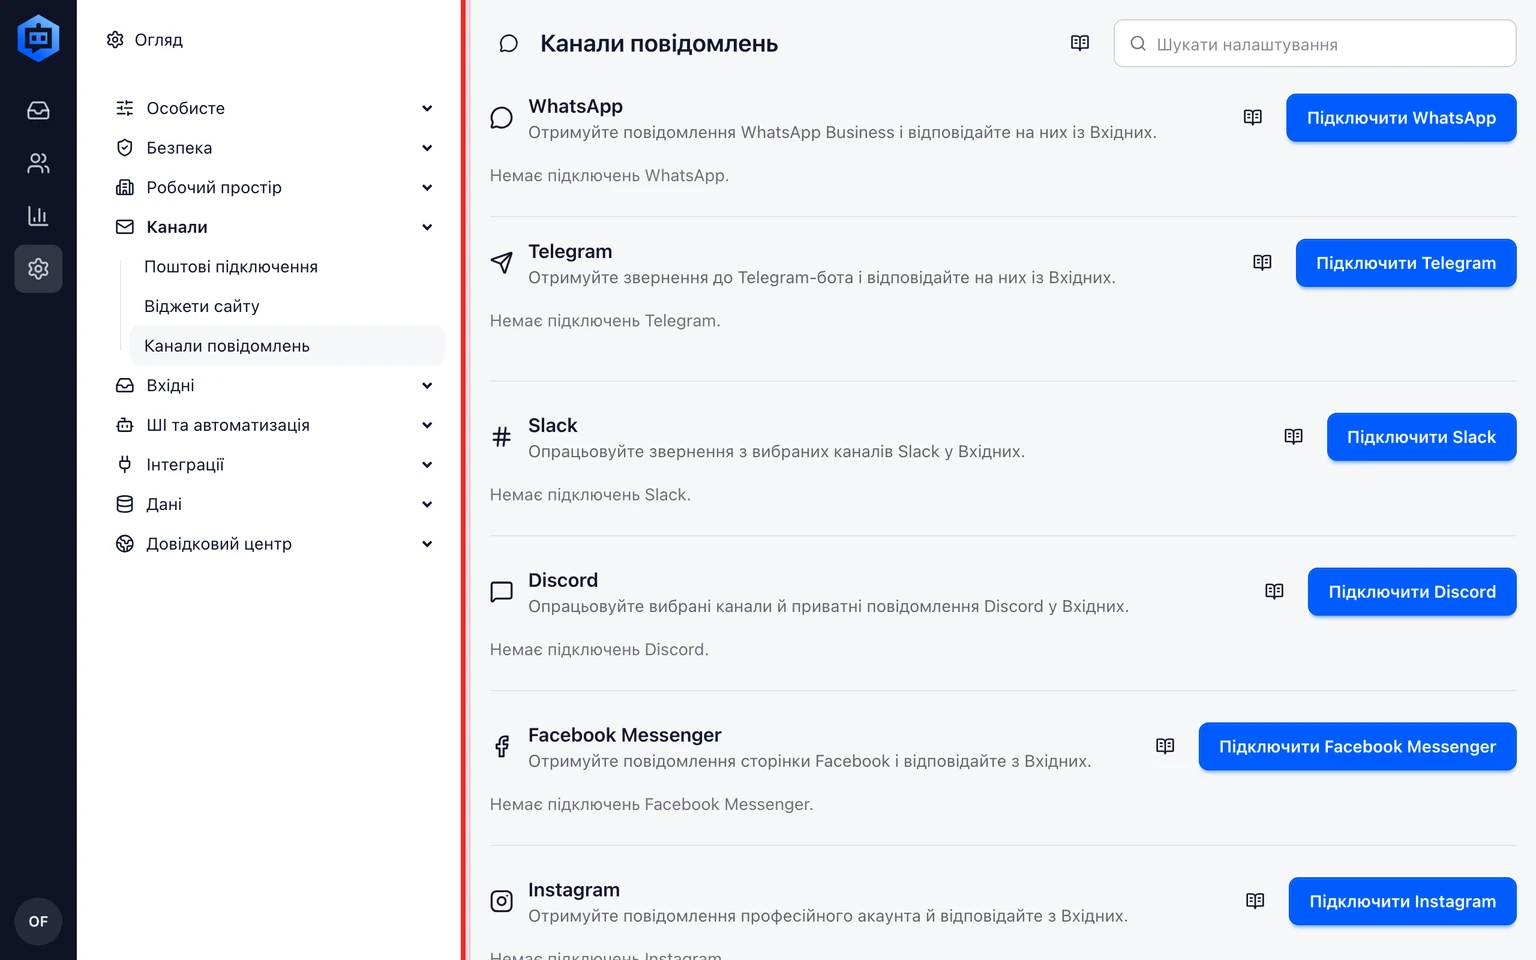Screen dimensions: 1536x960
Task: Open Slack help docs book icon
Action: click(x=1294, y=437)
